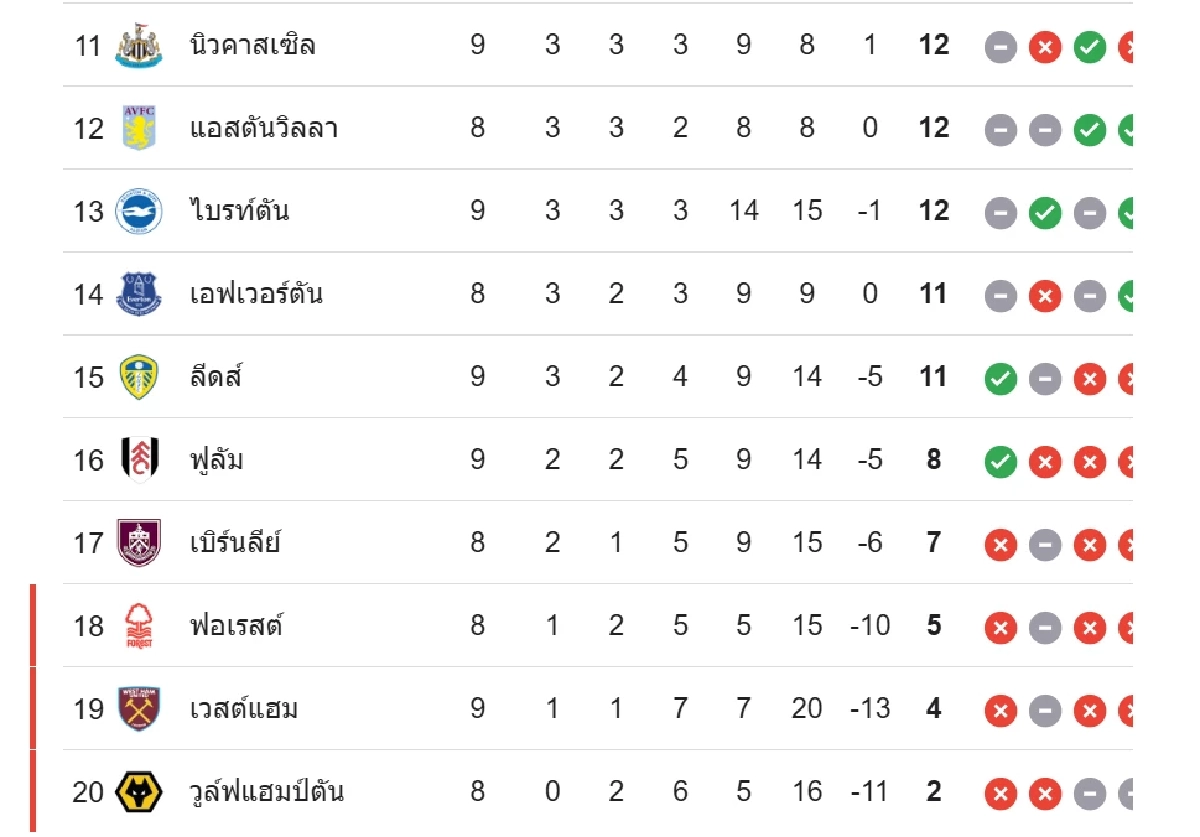1200x837 pixels.
Task: Open the วูล์ฟแฮมป์ตัน team link
Action: 266,792
